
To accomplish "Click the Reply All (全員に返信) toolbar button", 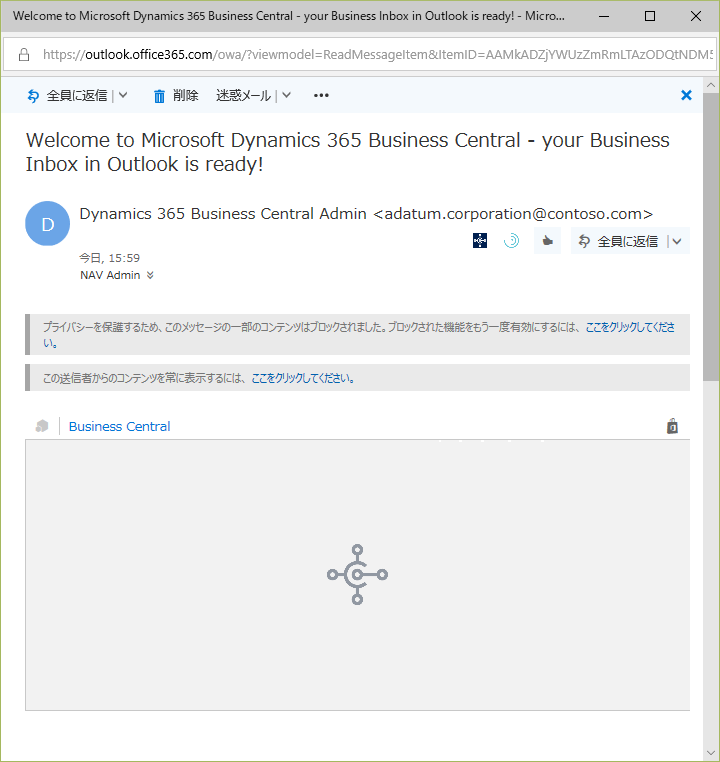I will point(67,96).
